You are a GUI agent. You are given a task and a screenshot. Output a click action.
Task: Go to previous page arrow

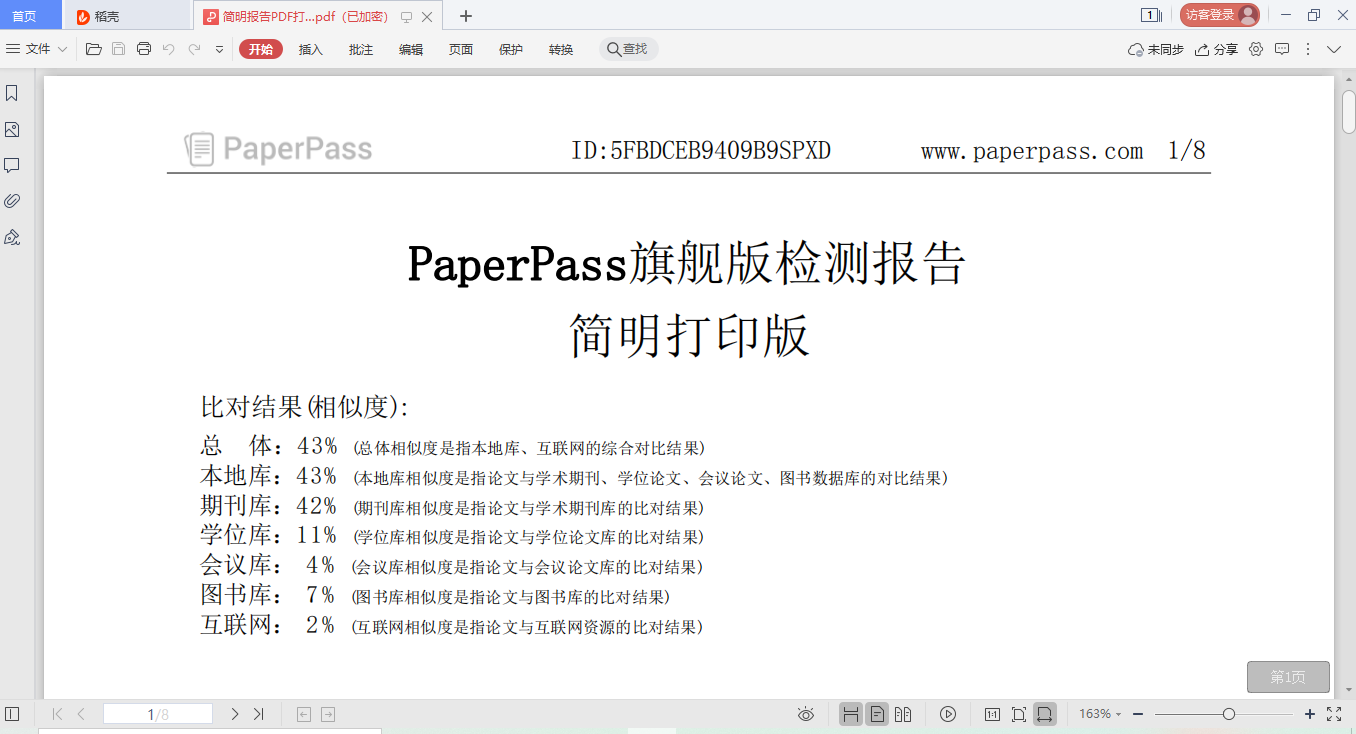tap(81, 714)
